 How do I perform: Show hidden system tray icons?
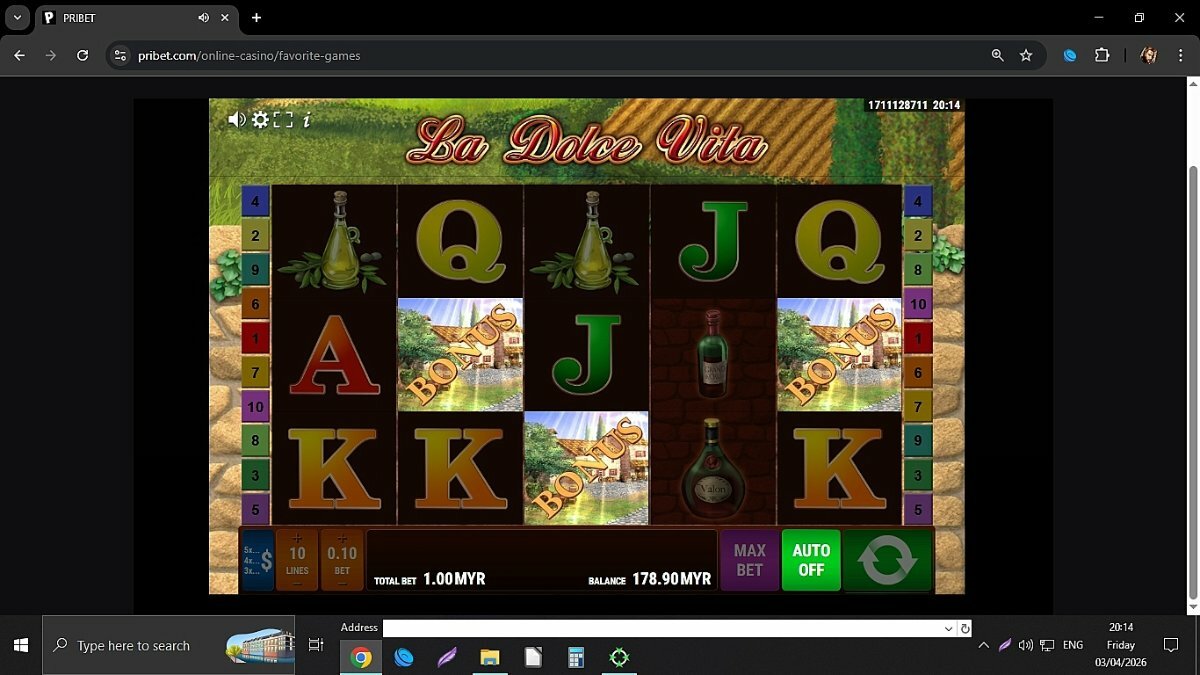(983, 646)
